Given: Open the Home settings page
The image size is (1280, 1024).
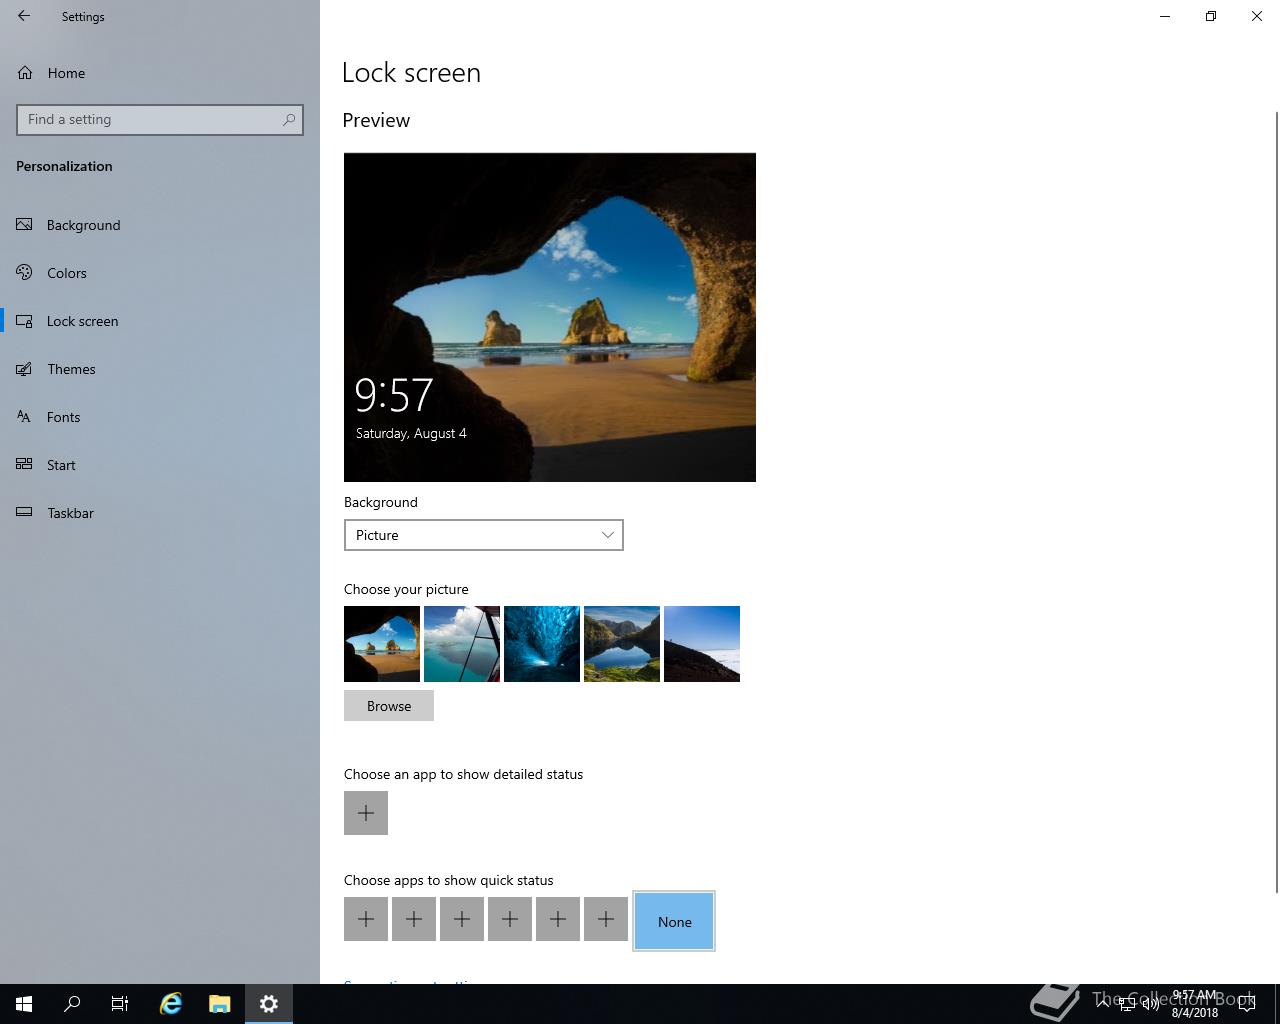Looking at the screenshot, I should tap(160, 73).
